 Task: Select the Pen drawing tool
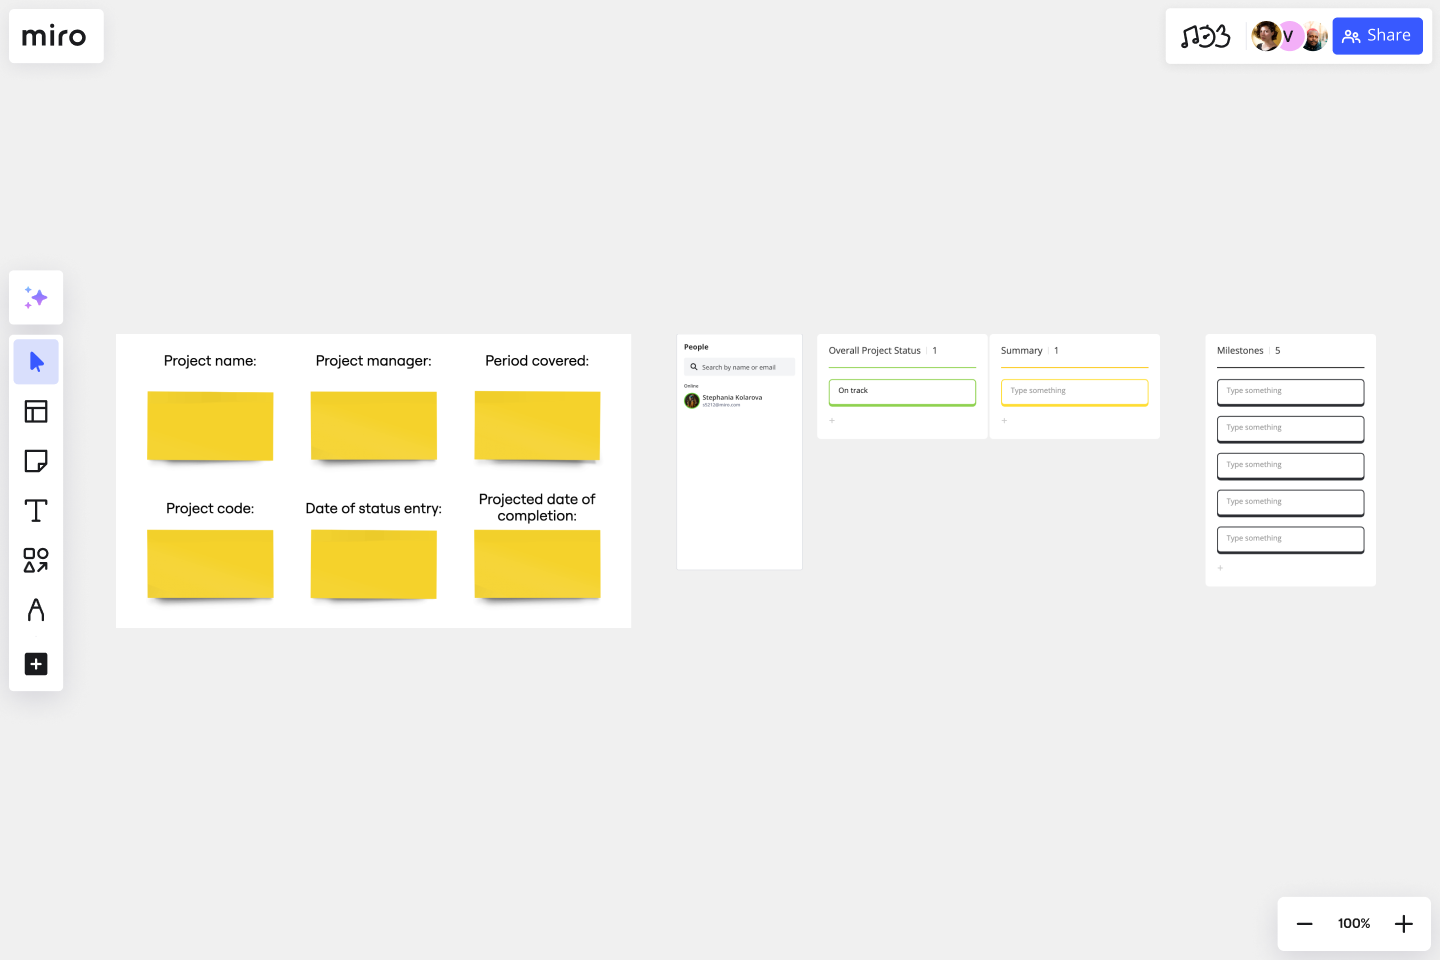(36, 610)
